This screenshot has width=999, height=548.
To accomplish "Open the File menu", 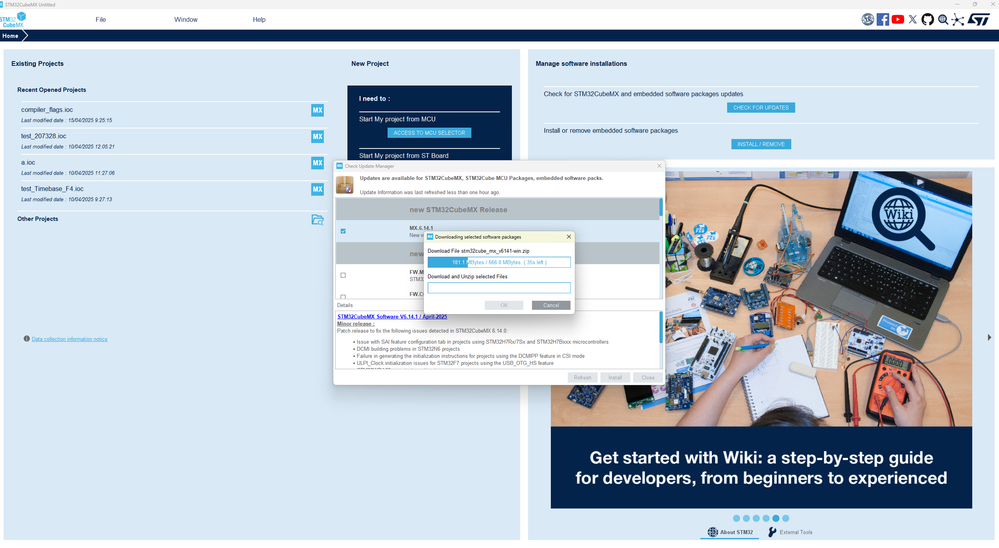I will pos(101,20).
